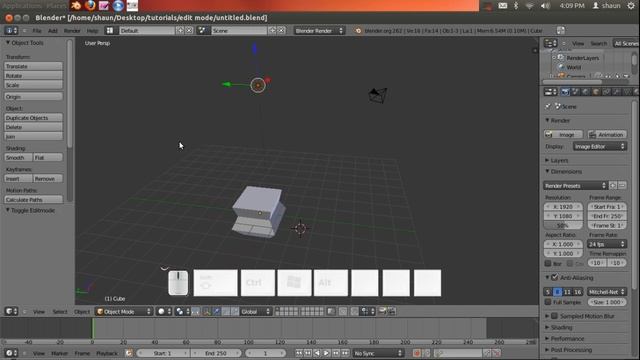Viewport: 640px width, 360px height.
Task: Open the Blender Render engine dropdown
Action: point(319,31)
